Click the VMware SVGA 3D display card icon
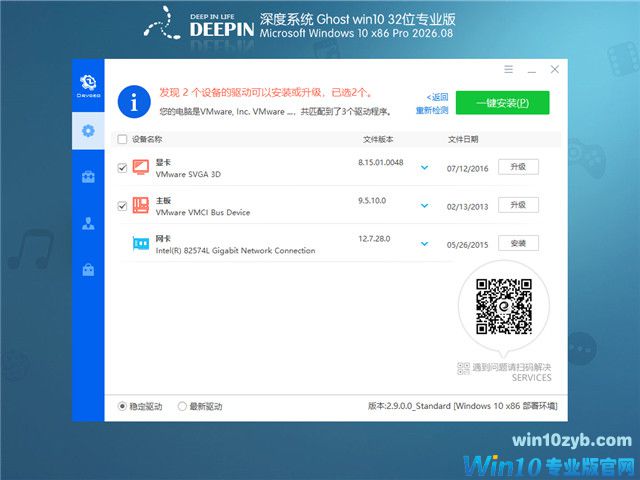The image size is (640, 480). [141, 167]
